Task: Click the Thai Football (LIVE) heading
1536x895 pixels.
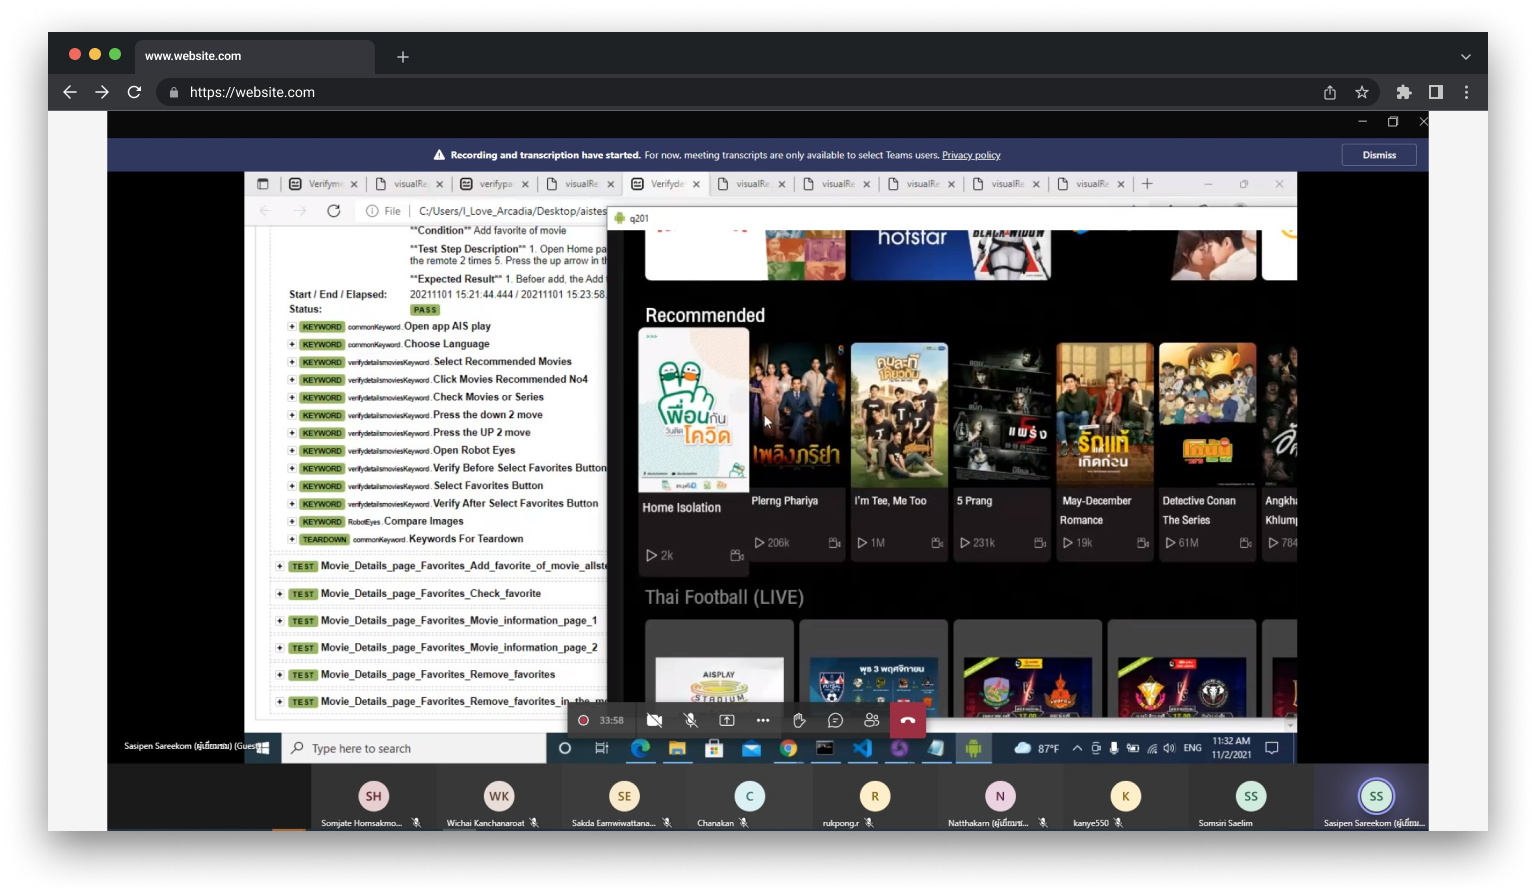Action: pyautogui.click(x=724, y=597)
